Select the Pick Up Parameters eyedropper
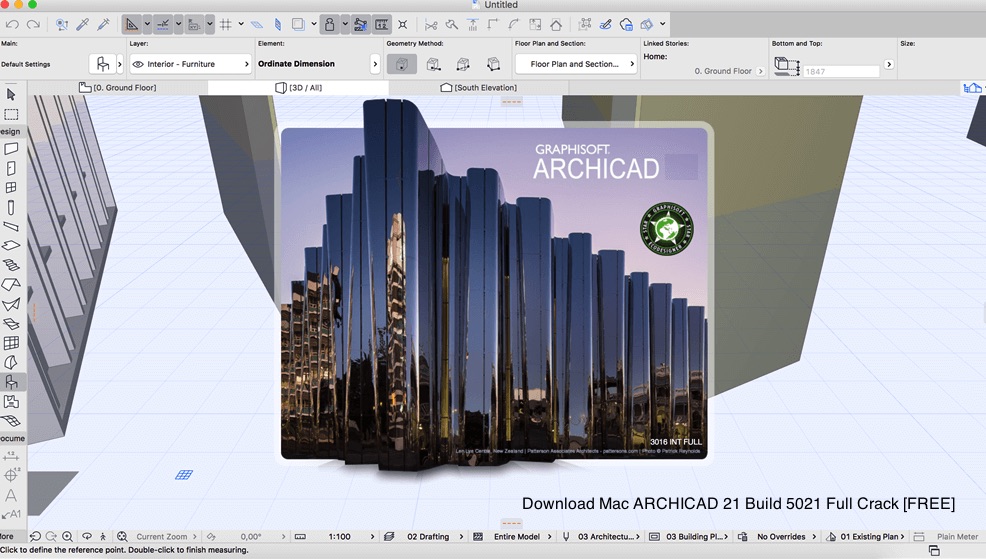The image size is (986, 559). pyautogui.click(x=82, y=25)
